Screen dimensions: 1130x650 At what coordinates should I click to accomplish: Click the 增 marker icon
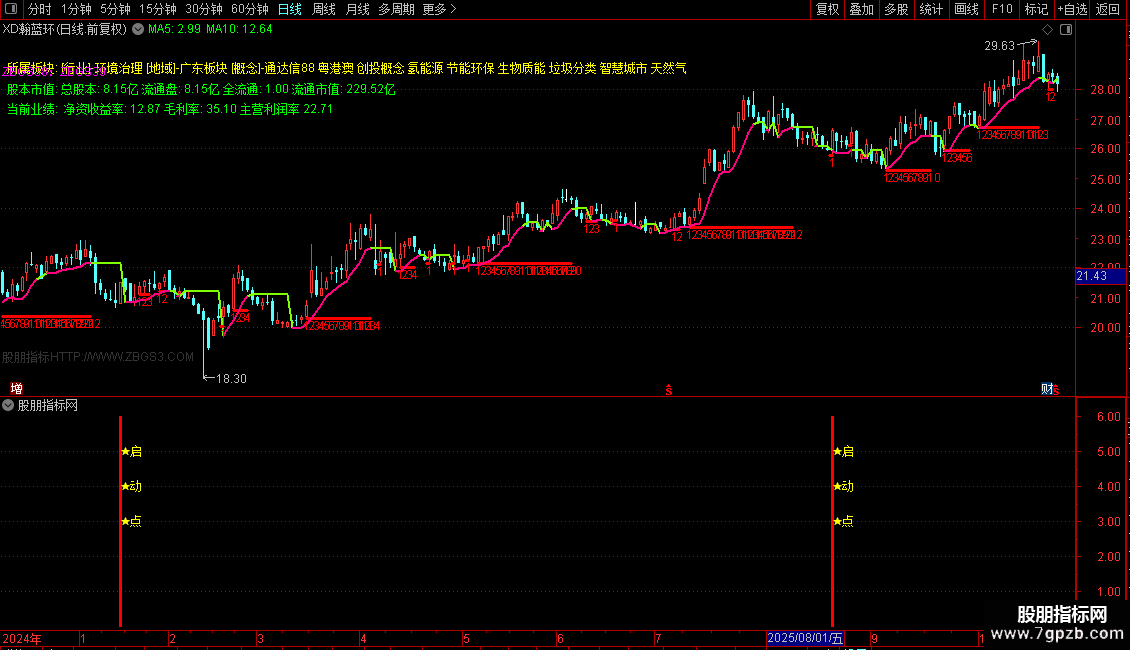point(16,389)
